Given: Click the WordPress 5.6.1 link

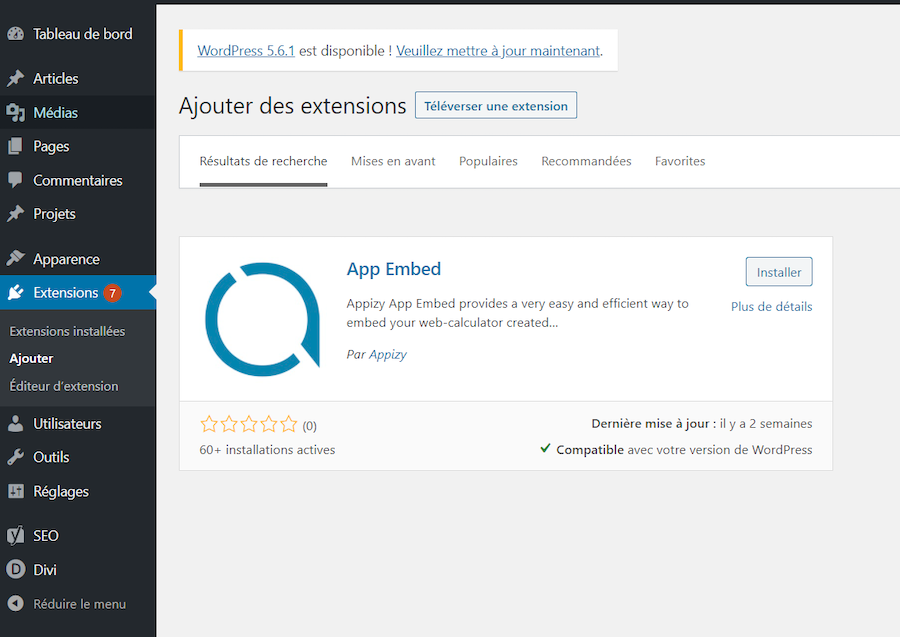Looking at the screenshot, I should pos(246,51).
